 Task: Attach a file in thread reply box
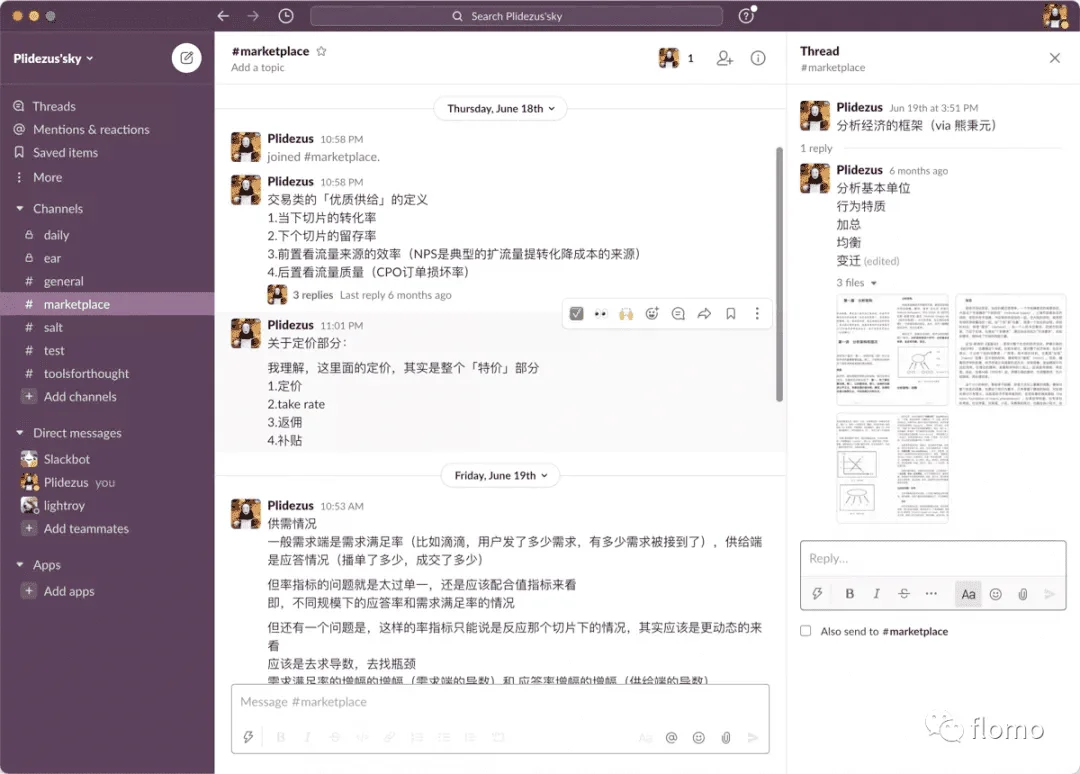coord(1022,593)
